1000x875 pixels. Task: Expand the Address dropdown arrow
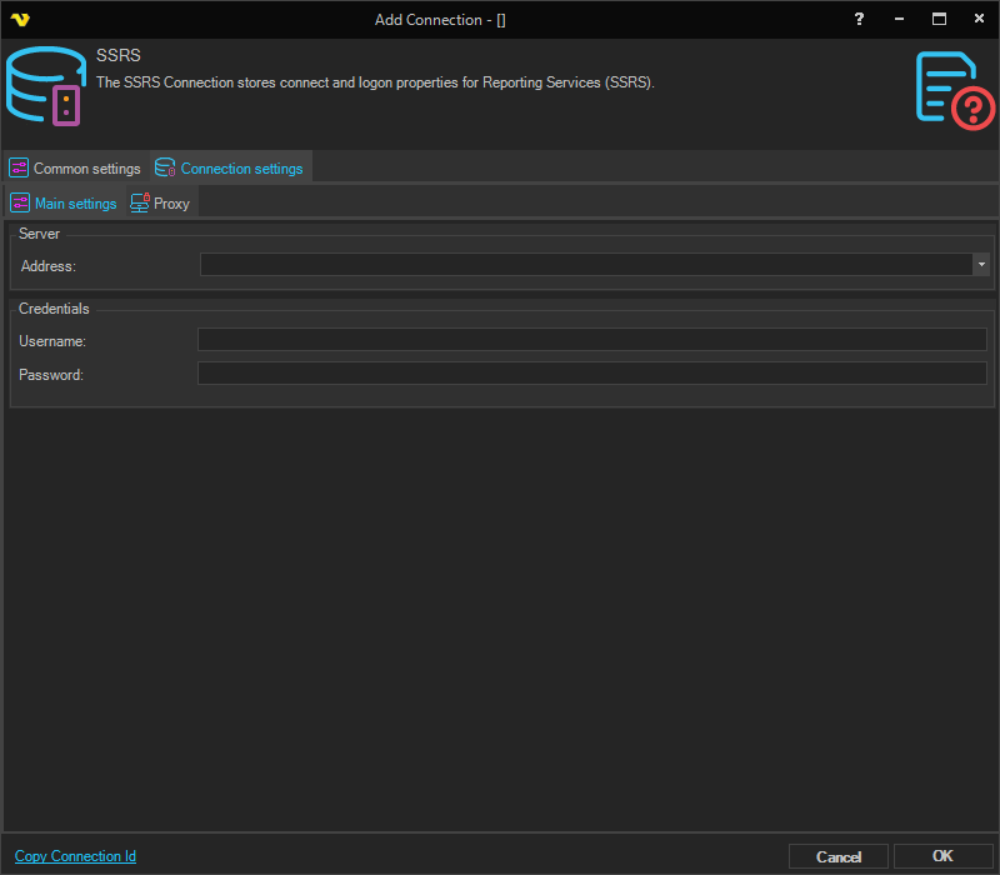(982, 264)
